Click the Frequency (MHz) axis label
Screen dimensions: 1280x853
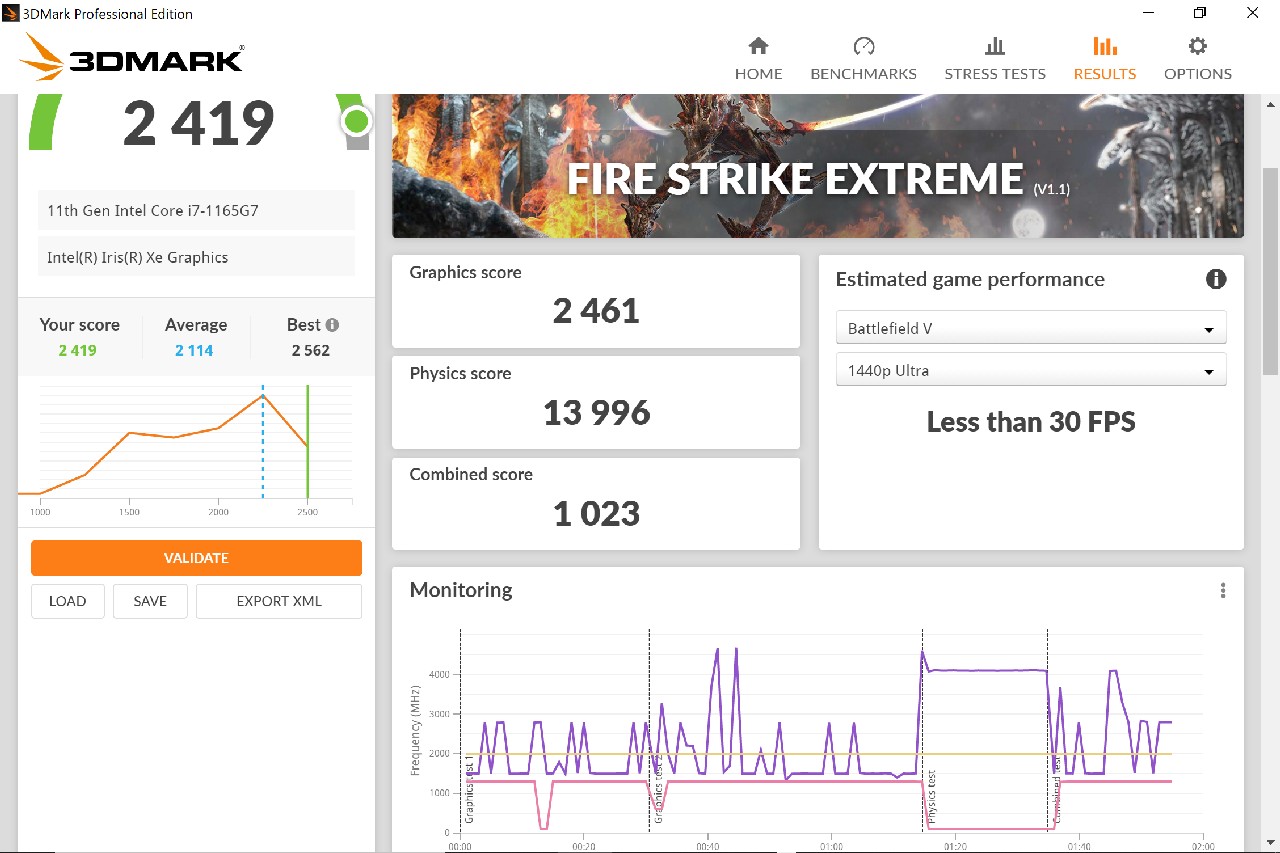click(415, 730)
